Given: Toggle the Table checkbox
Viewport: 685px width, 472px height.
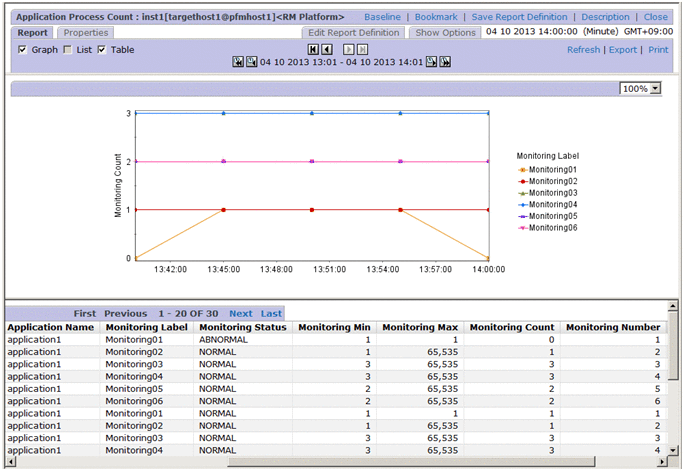Looking at the screenshot, I should (x=102, y=50).
